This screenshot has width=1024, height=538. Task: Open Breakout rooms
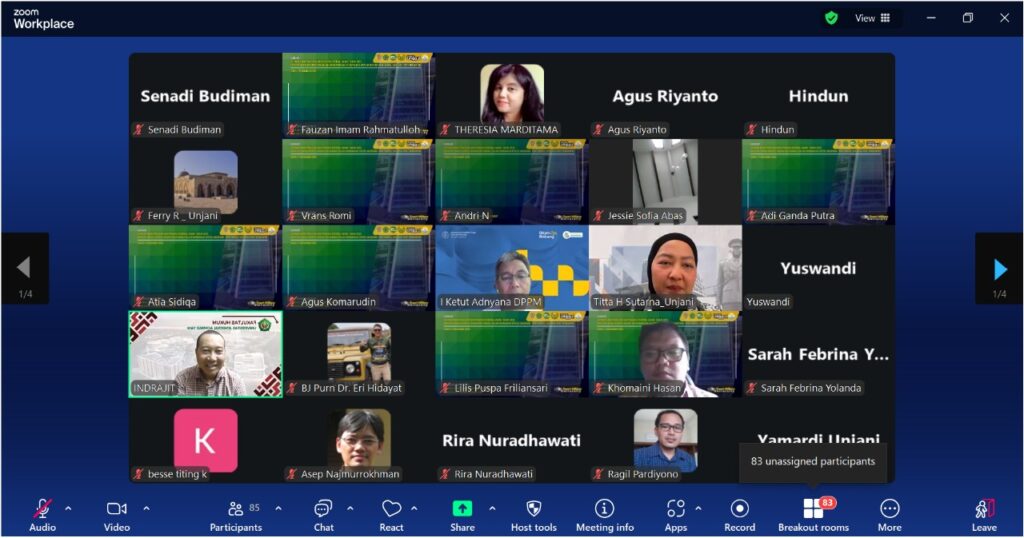point(813,514)
